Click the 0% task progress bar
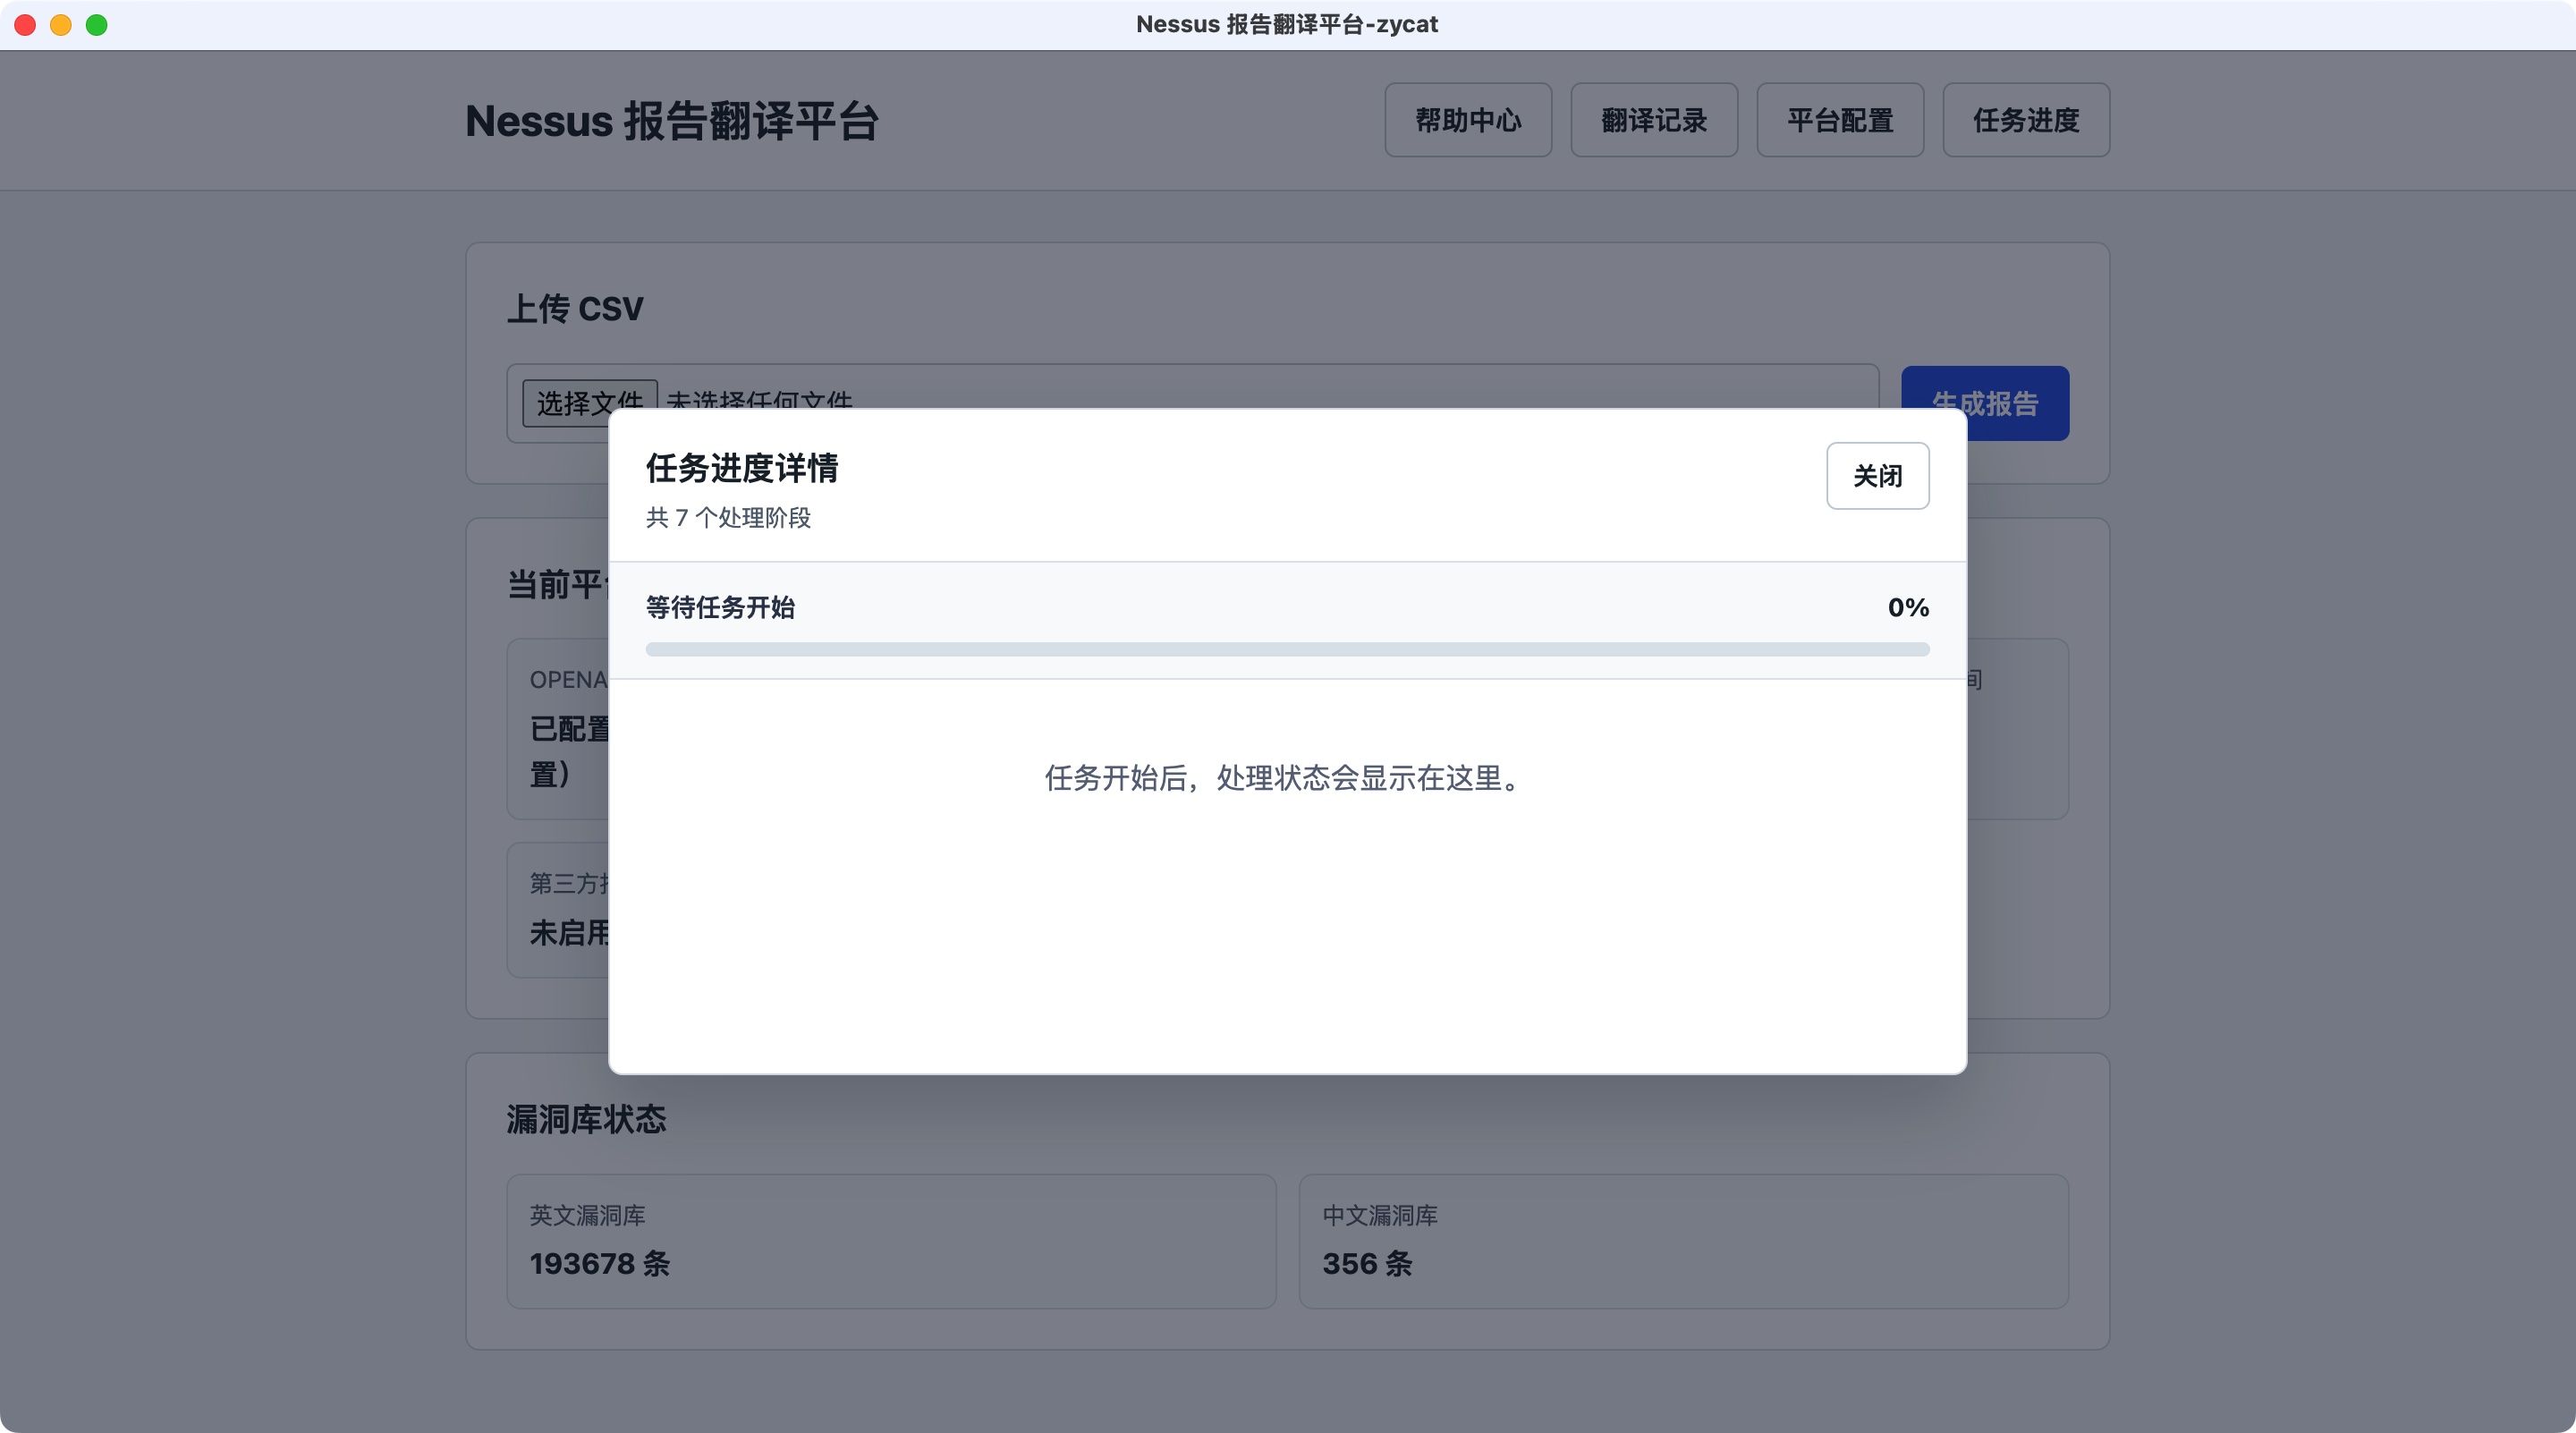This screenshot has height=1433, width=2576. 1287,649
